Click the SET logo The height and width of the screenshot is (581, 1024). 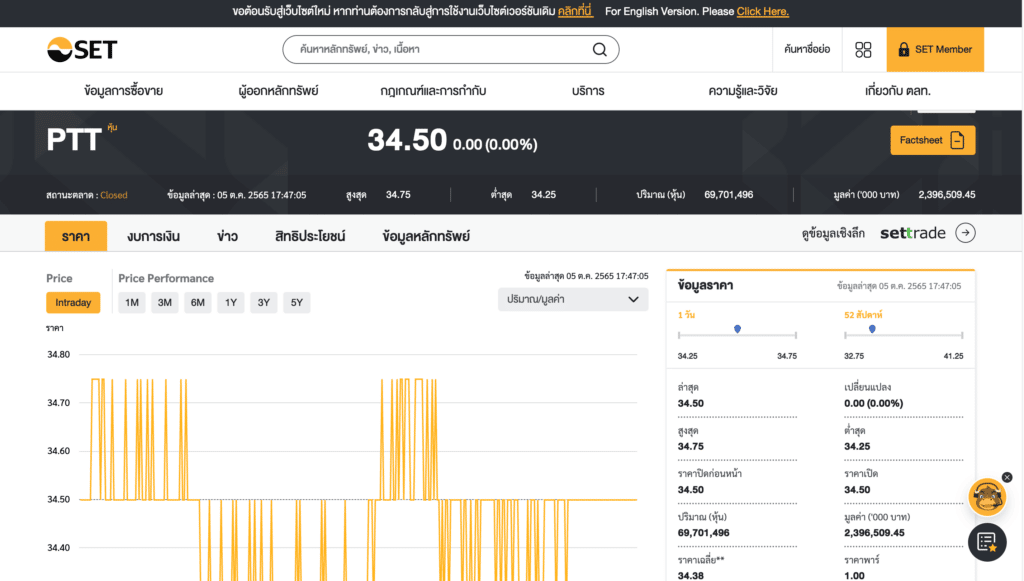coord(82,50)
